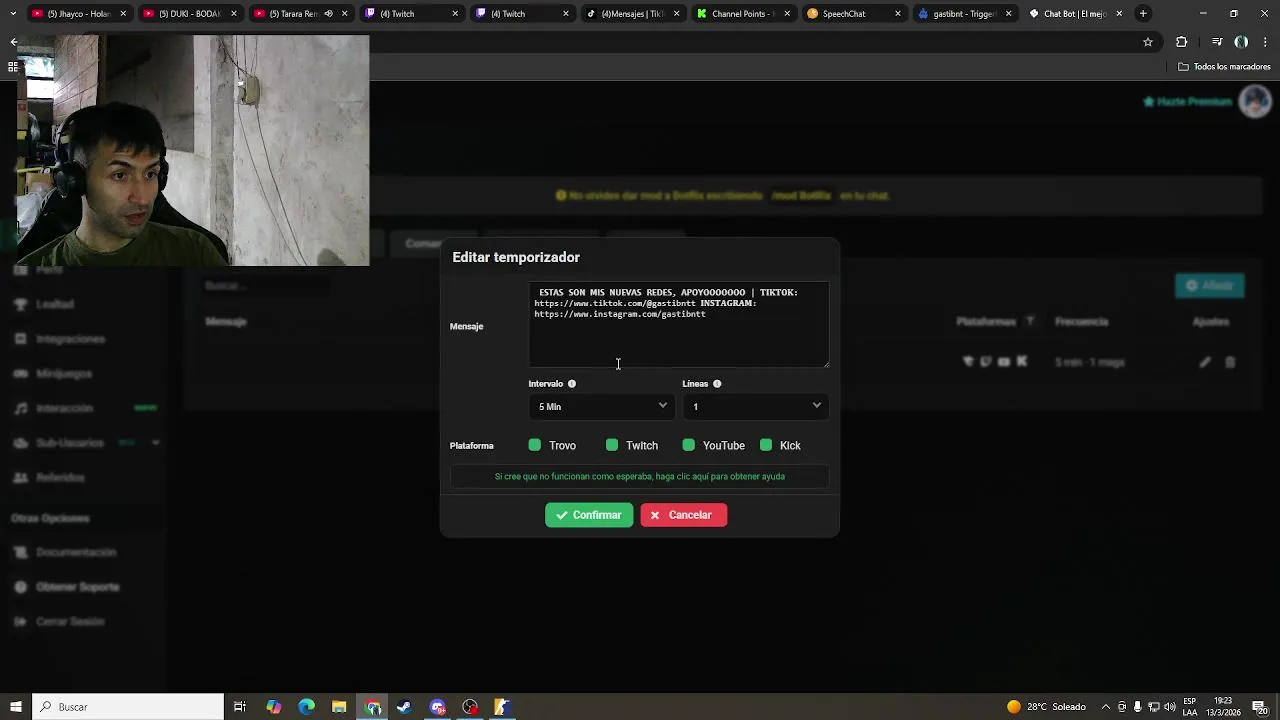Open Microsoft Edge from the taskbar
This screenshot has width=1280, height=720.
[306, 707]
